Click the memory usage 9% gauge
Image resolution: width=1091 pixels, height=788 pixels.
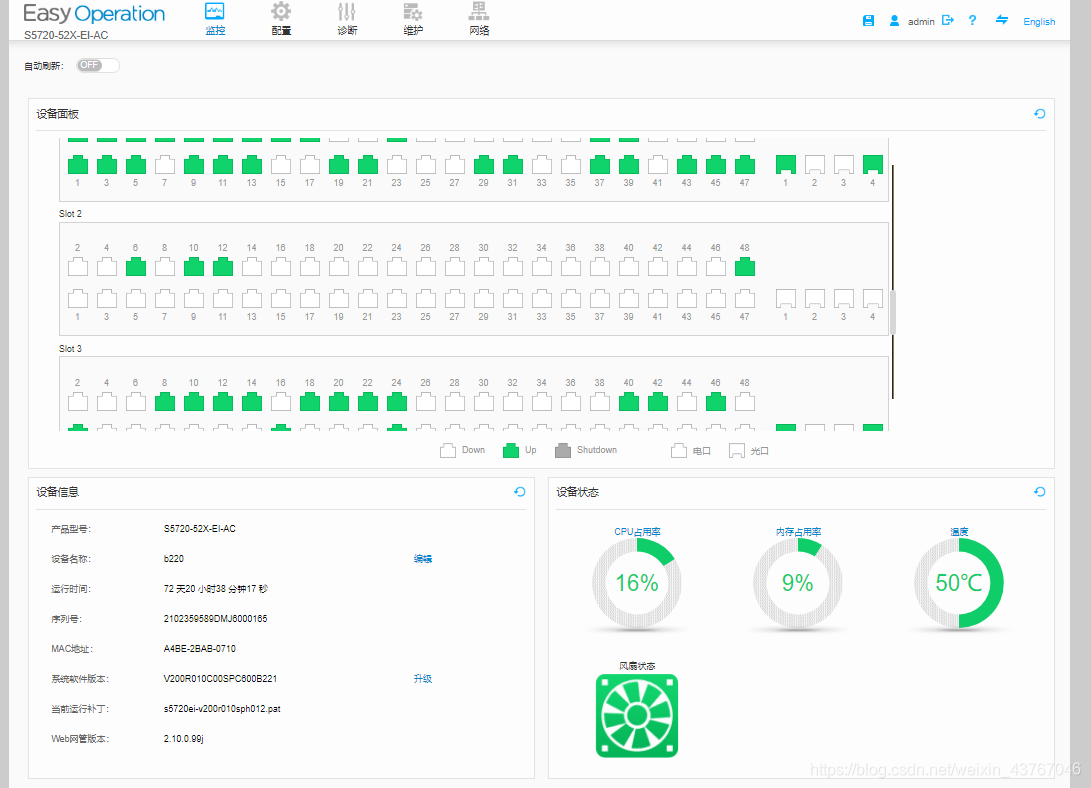[x=797, y=583]
